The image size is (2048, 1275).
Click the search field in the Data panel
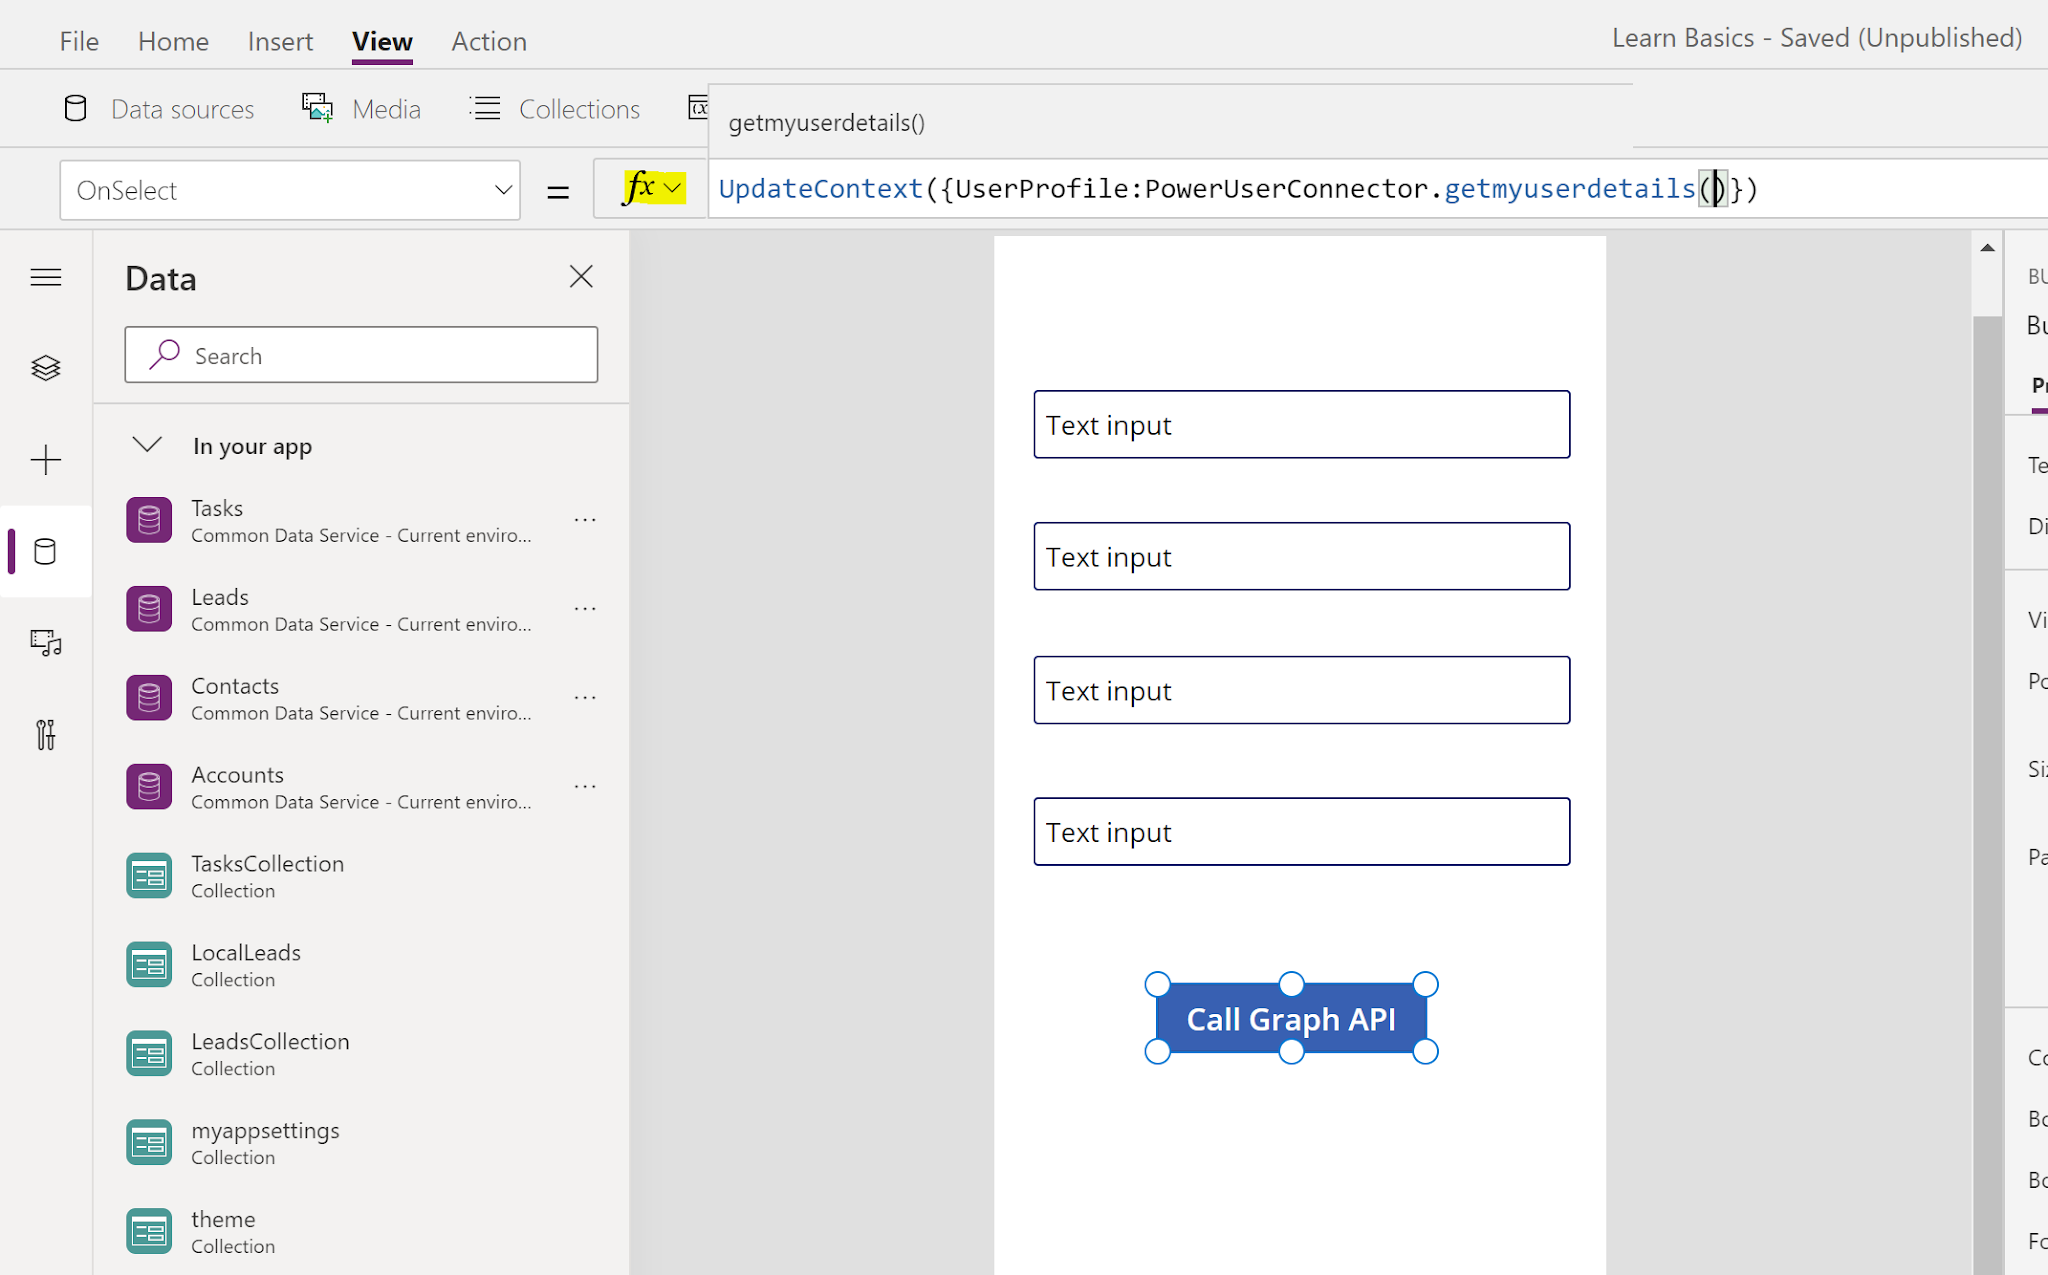point(360,355)
